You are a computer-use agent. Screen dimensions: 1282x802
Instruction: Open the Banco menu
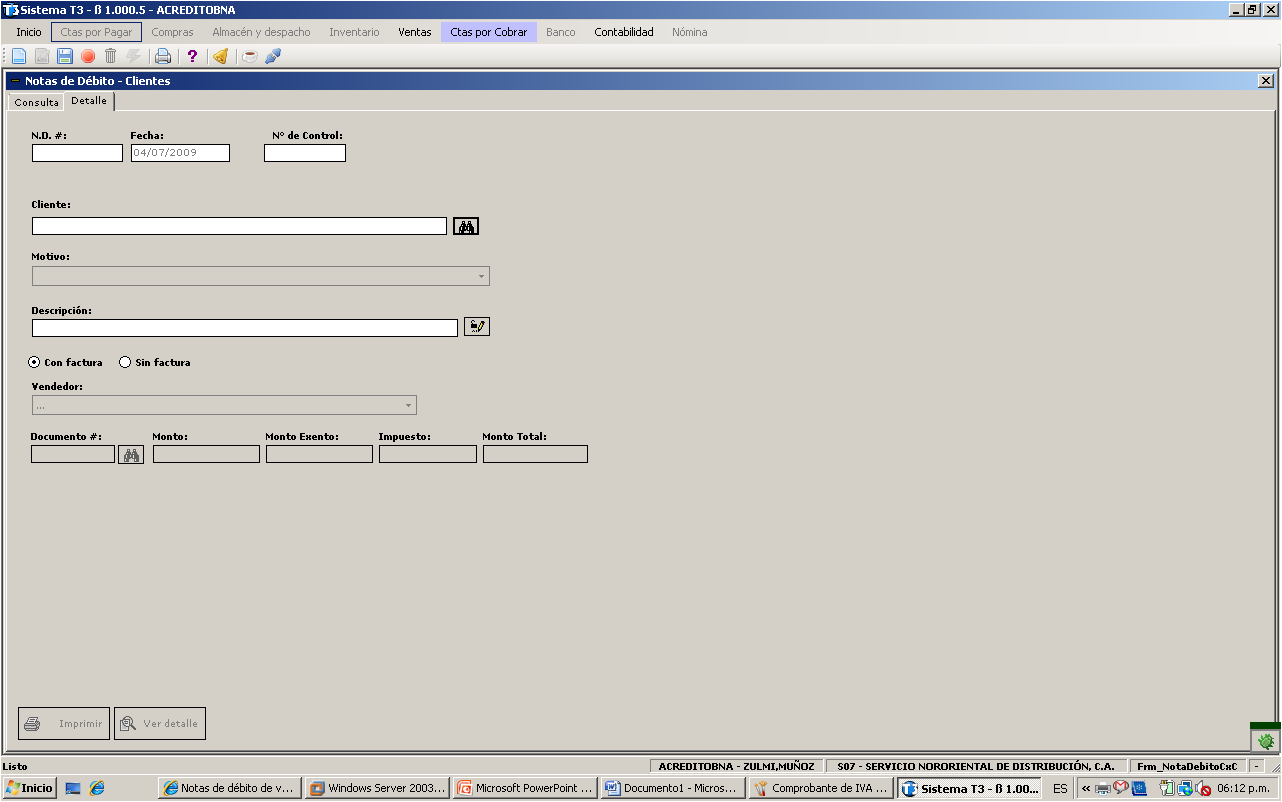561,32
